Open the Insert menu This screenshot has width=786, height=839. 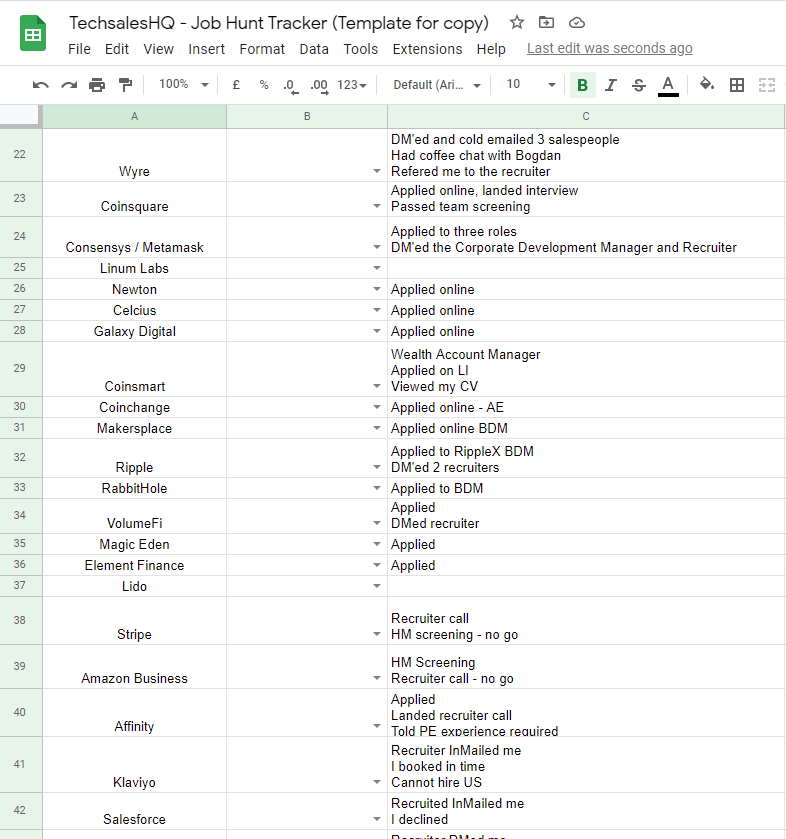[x=207, y=49]
